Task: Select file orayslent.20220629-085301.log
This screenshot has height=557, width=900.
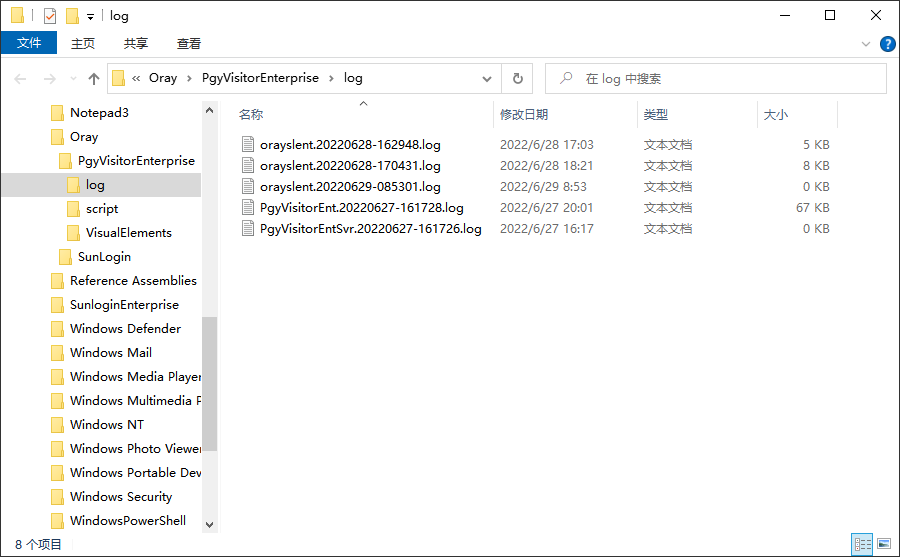Action: tap(350, 187)
